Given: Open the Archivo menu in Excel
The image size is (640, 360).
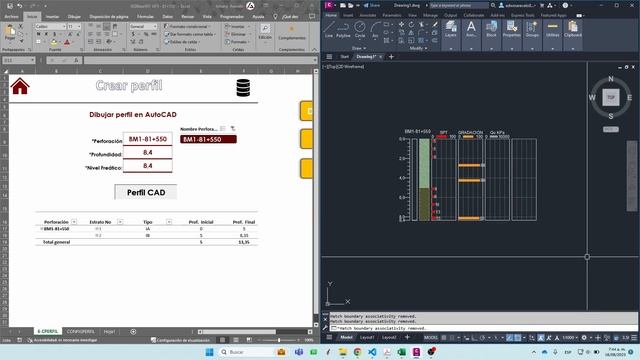Looking at the screenshot, I should tap(11, 17).
